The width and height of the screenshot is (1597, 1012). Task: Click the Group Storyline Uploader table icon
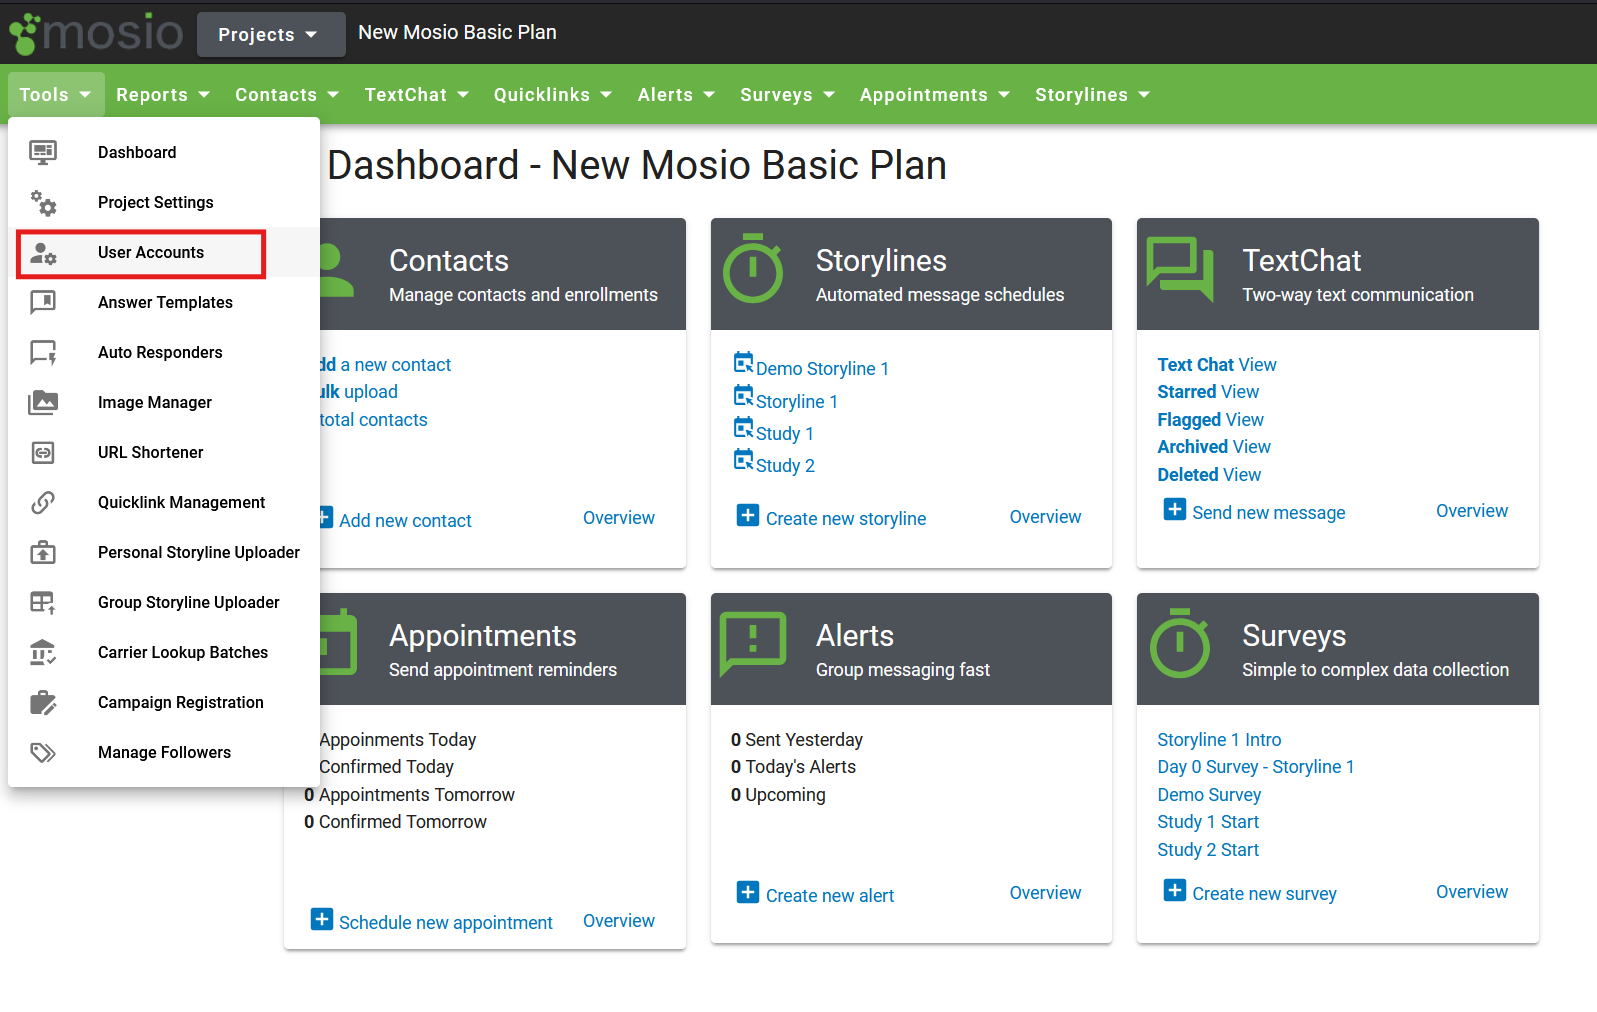pyautogui.click(x=43, y=602)
